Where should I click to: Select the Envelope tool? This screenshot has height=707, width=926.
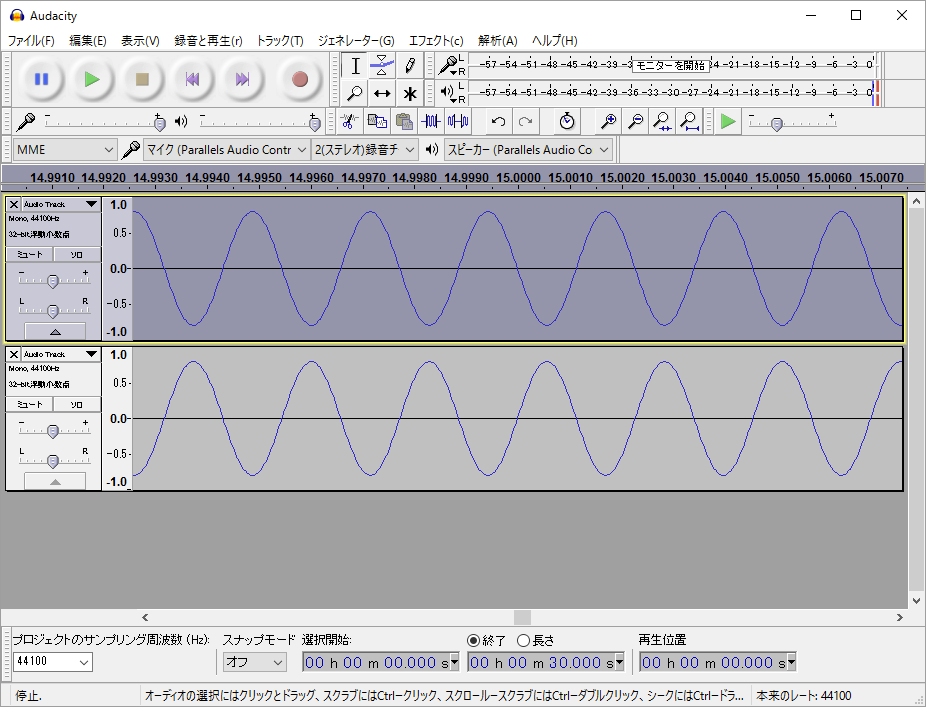tap(382, 66)
